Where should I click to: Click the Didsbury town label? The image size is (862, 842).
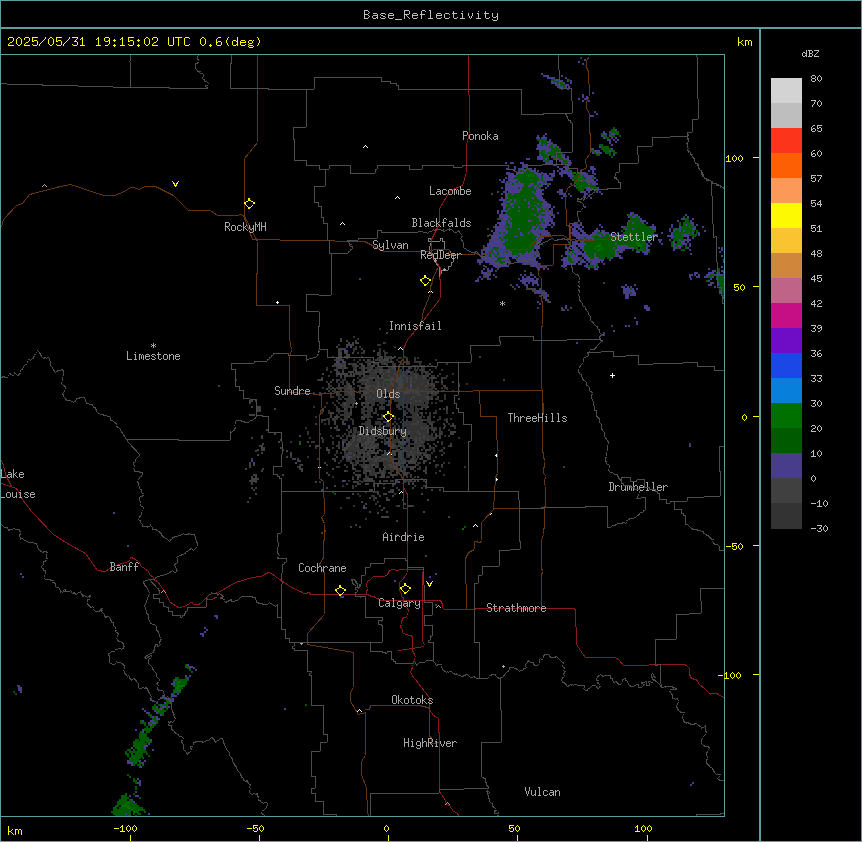(383, 431)
